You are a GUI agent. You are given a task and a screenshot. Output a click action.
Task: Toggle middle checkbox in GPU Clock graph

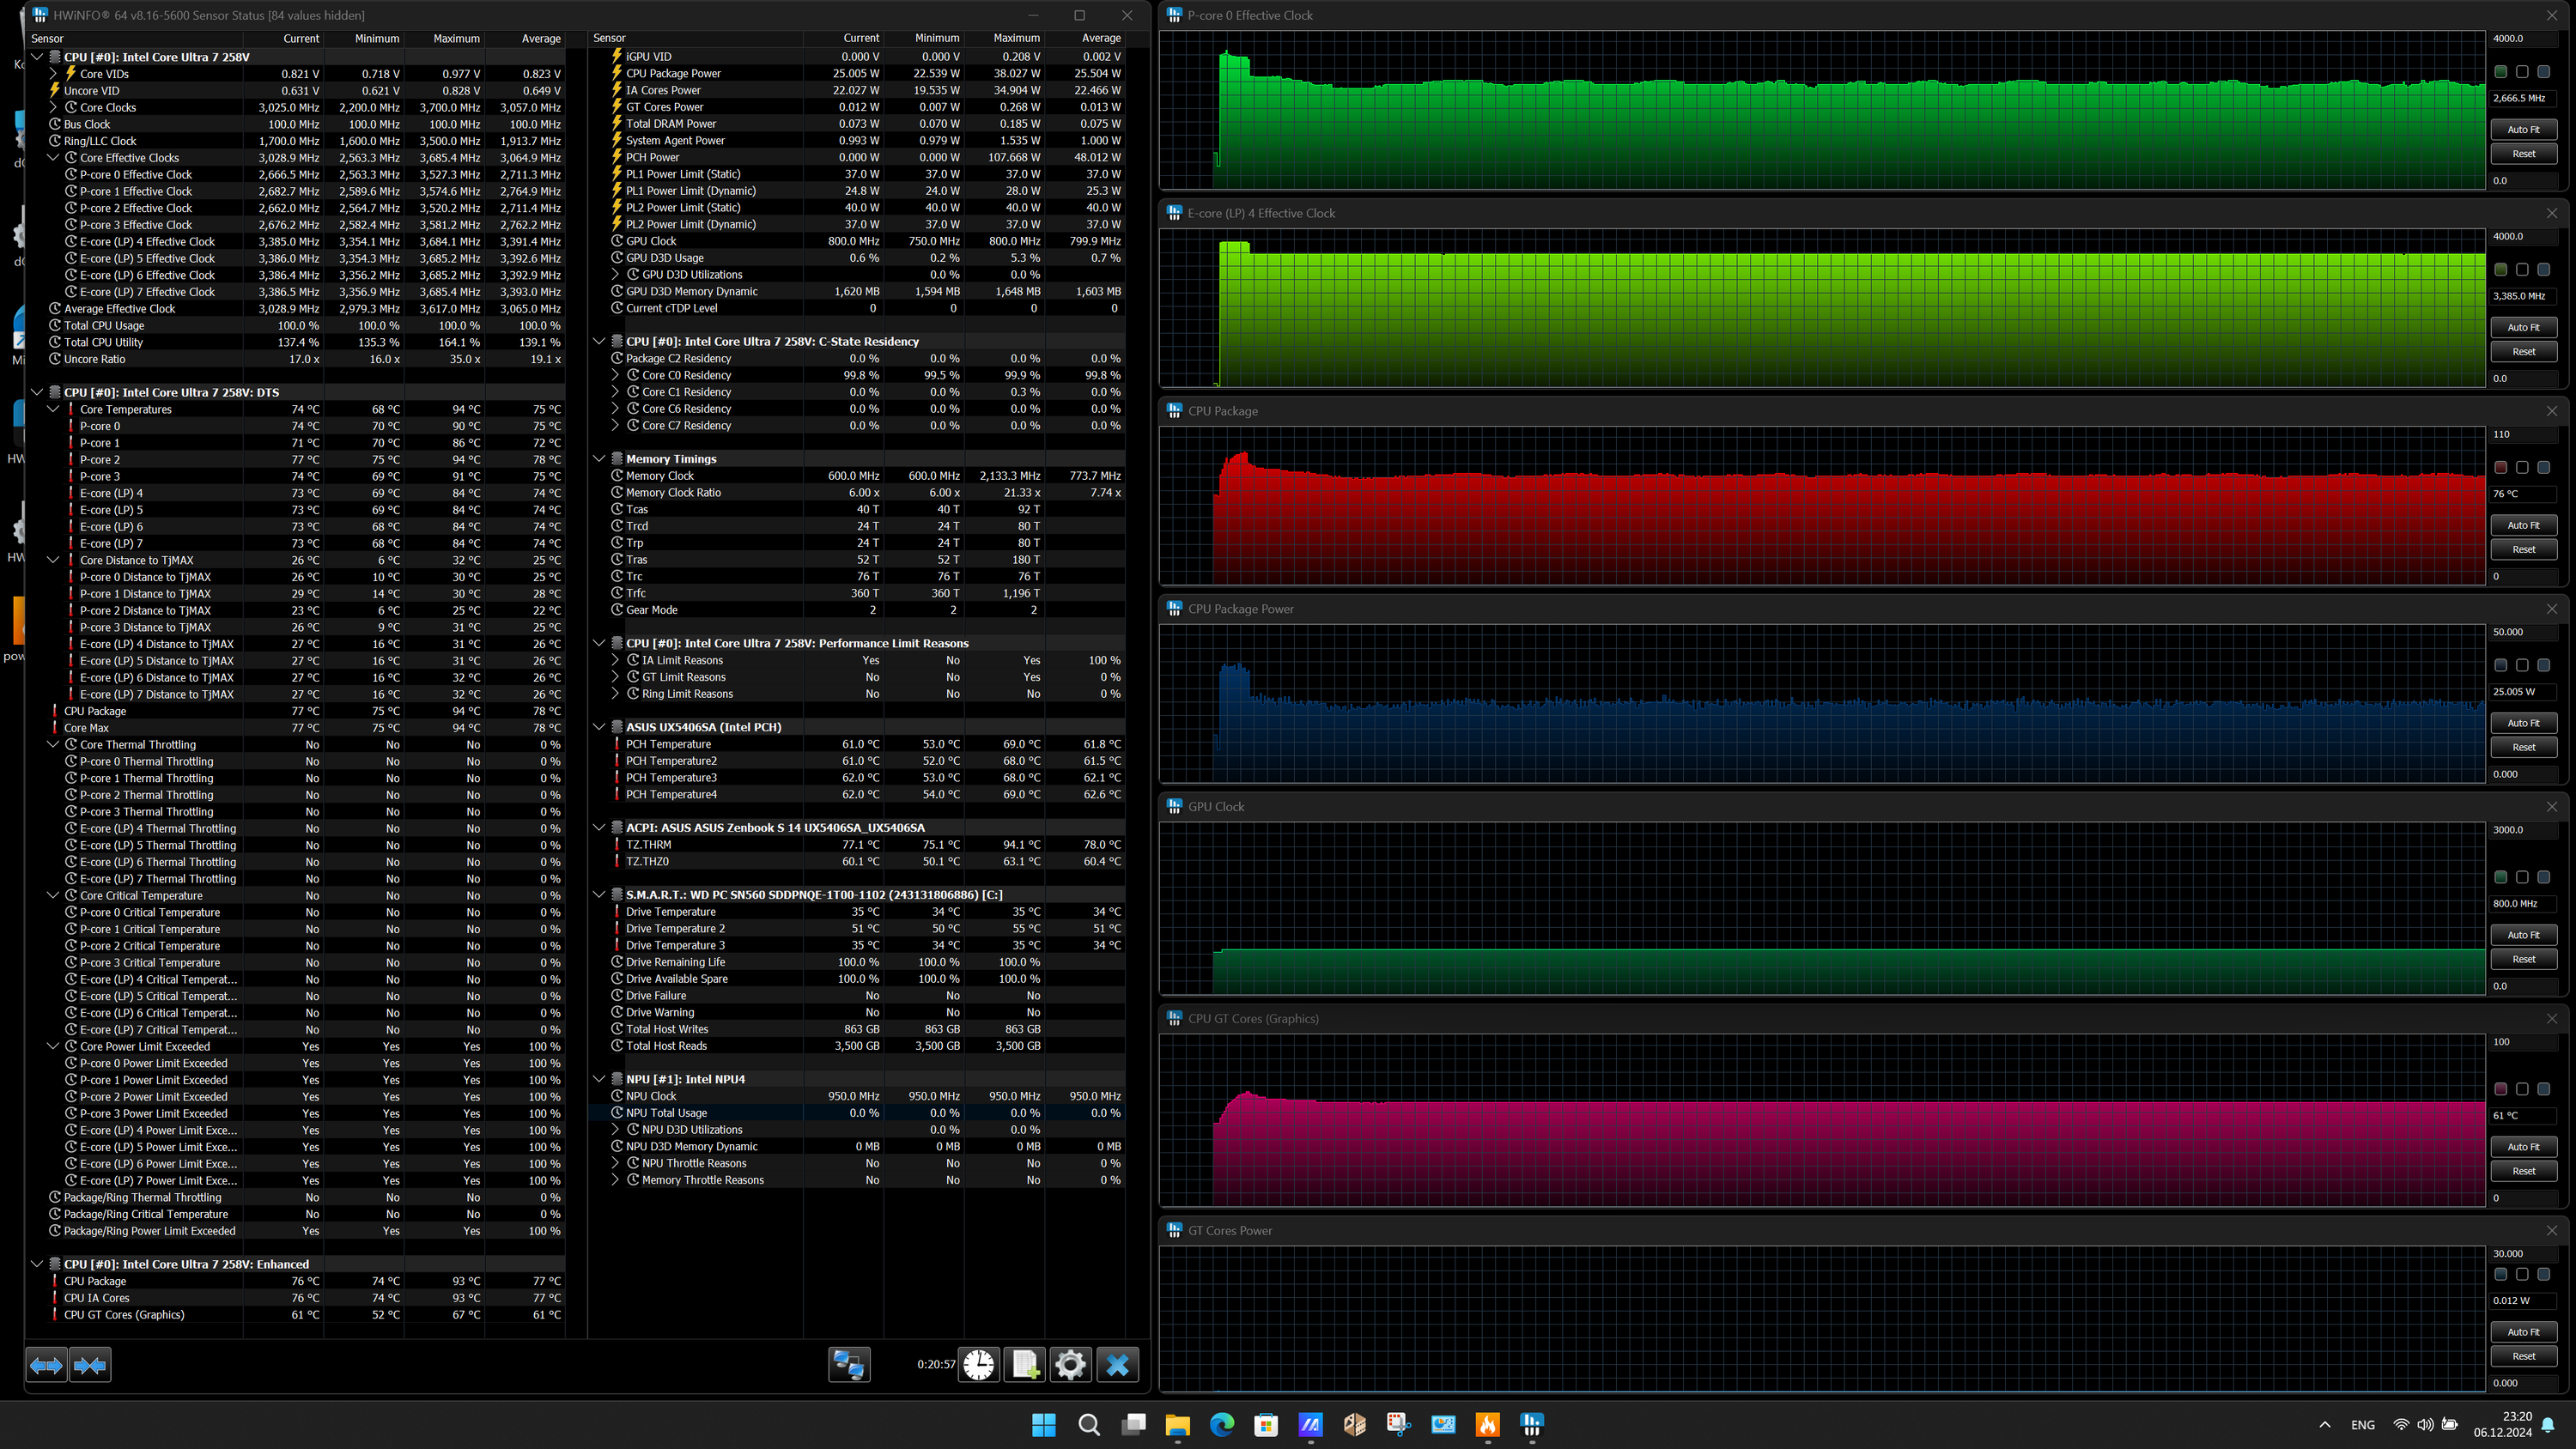pyautogui.click(x=2522, y=877)
